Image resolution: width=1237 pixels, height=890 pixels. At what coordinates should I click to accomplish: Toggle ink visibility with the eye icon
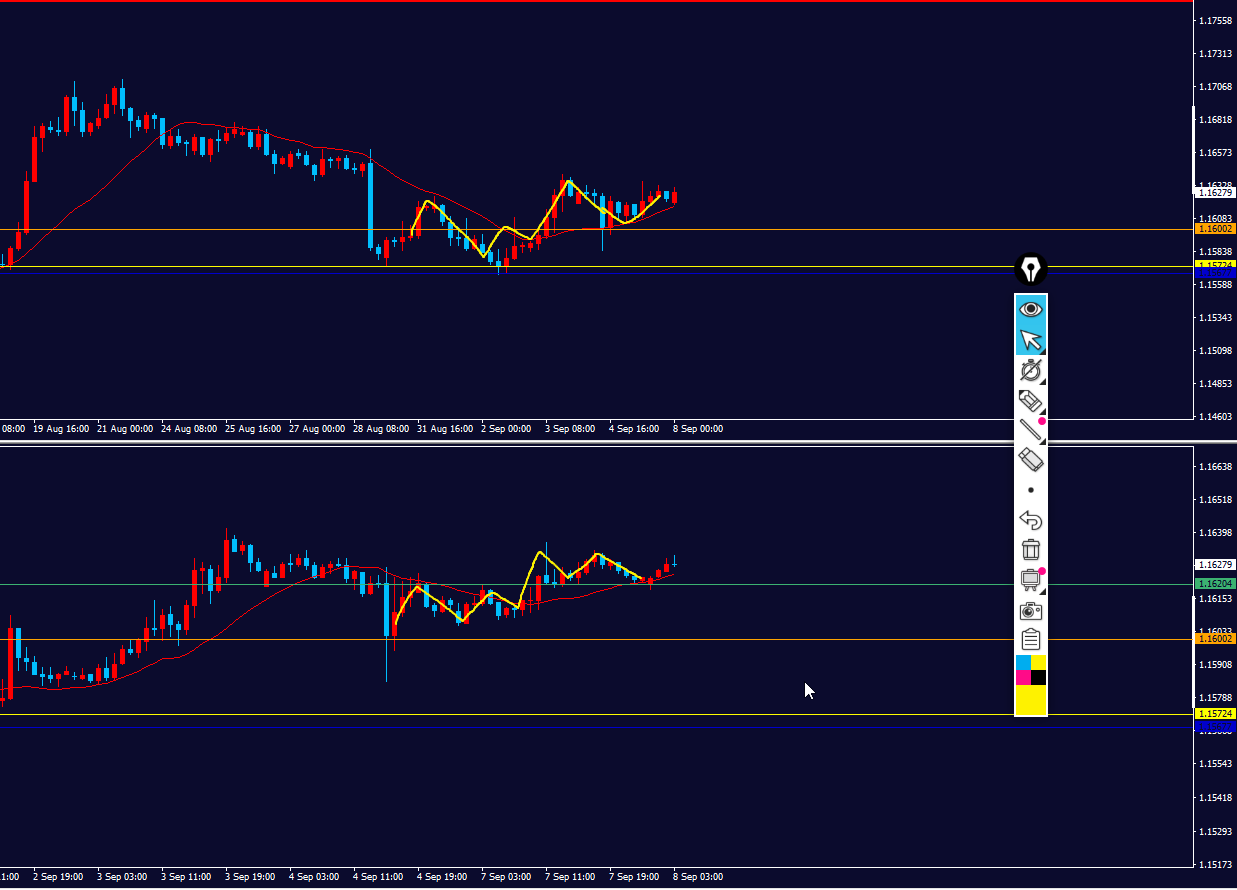point(1031,310)
